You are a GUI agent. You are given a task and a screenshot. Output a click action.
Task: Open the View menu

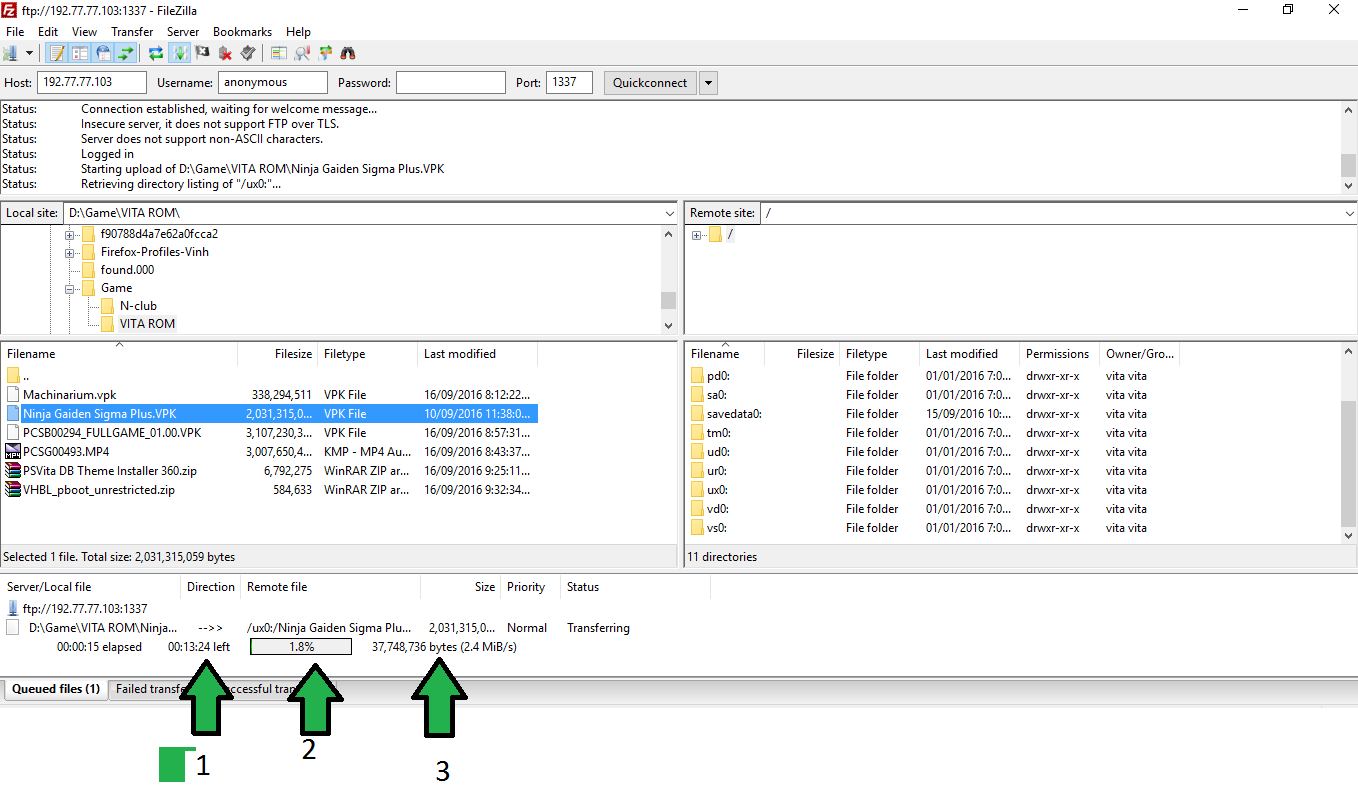click(x=85, y=32)
